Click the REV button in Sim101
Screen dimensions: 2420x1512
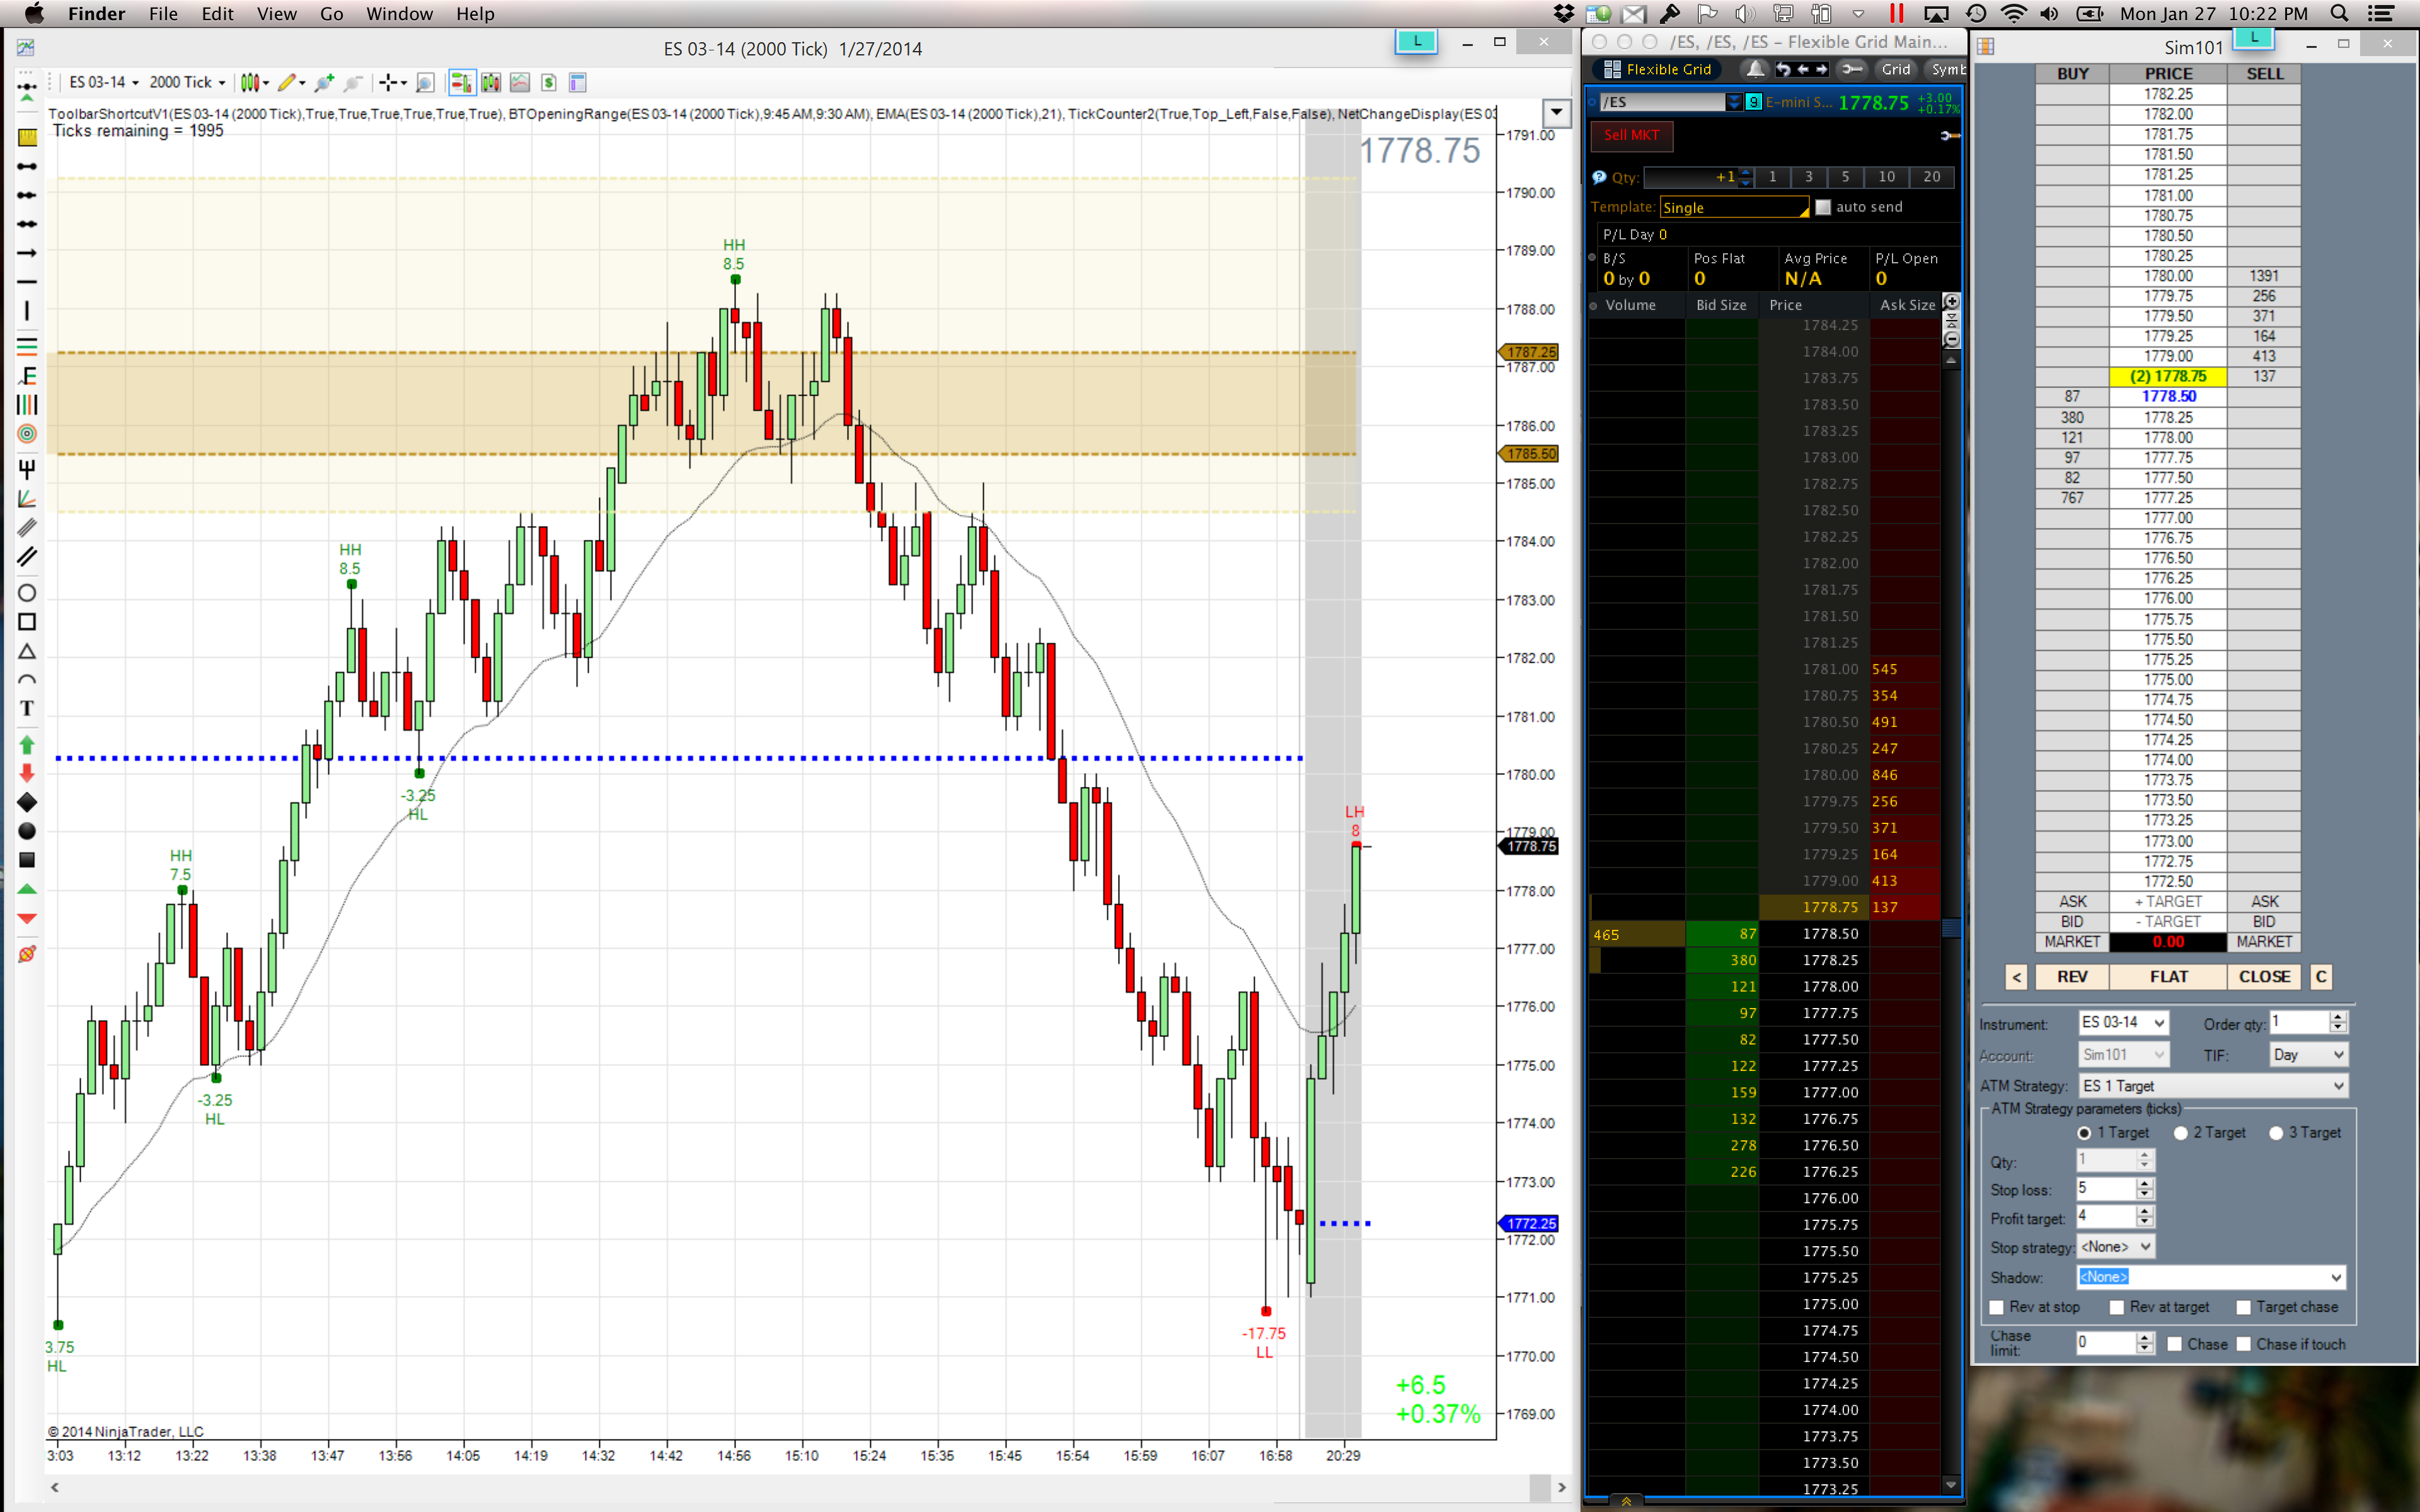[x=2072, y=977]
